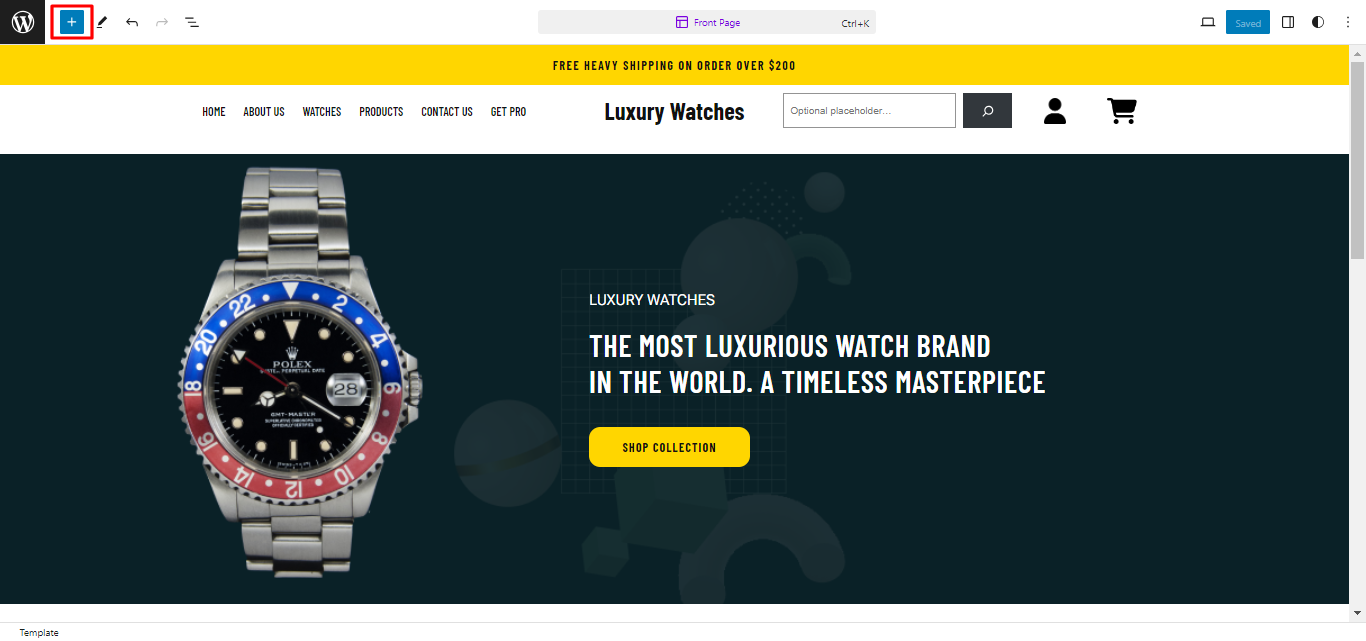The image size is (1366, 641).
Task: Click the Undo arrow icon
Action: coord(132,22)
